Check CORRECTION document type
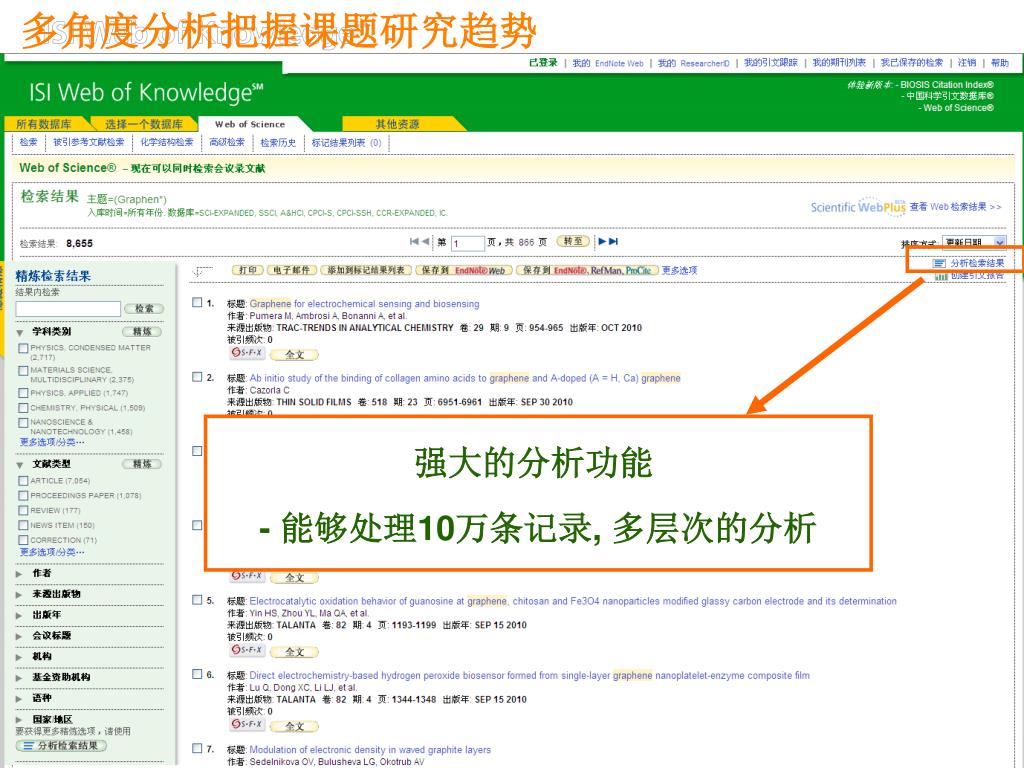The width and height of the screenshot is (1024, 768). (24, 540)
